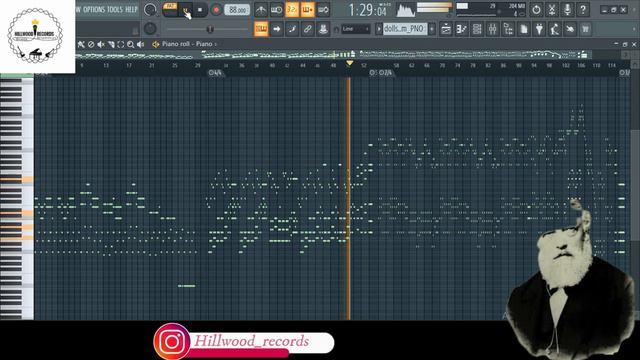640x360 pixels.
Task: Open the Piano roll - Piano breadcrumb
Action: 189,44
